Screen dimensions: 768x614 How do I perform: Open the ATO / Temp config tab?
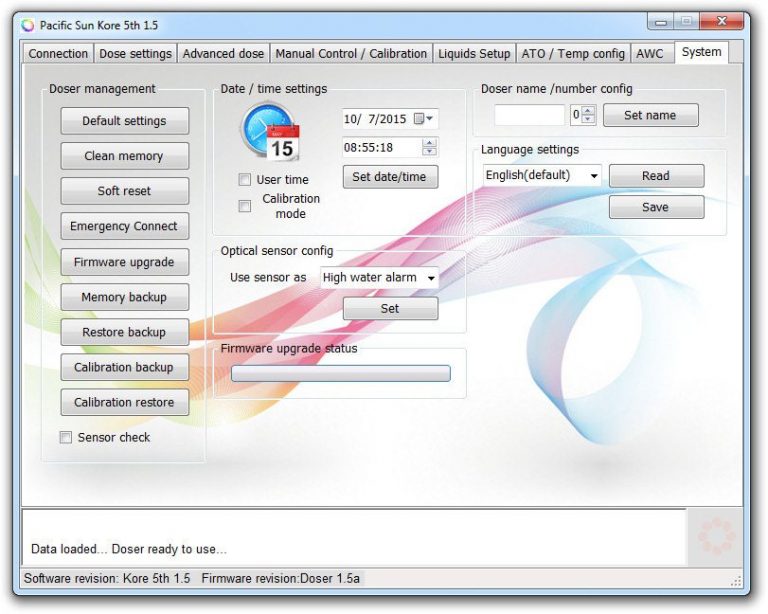pos(573,54)
